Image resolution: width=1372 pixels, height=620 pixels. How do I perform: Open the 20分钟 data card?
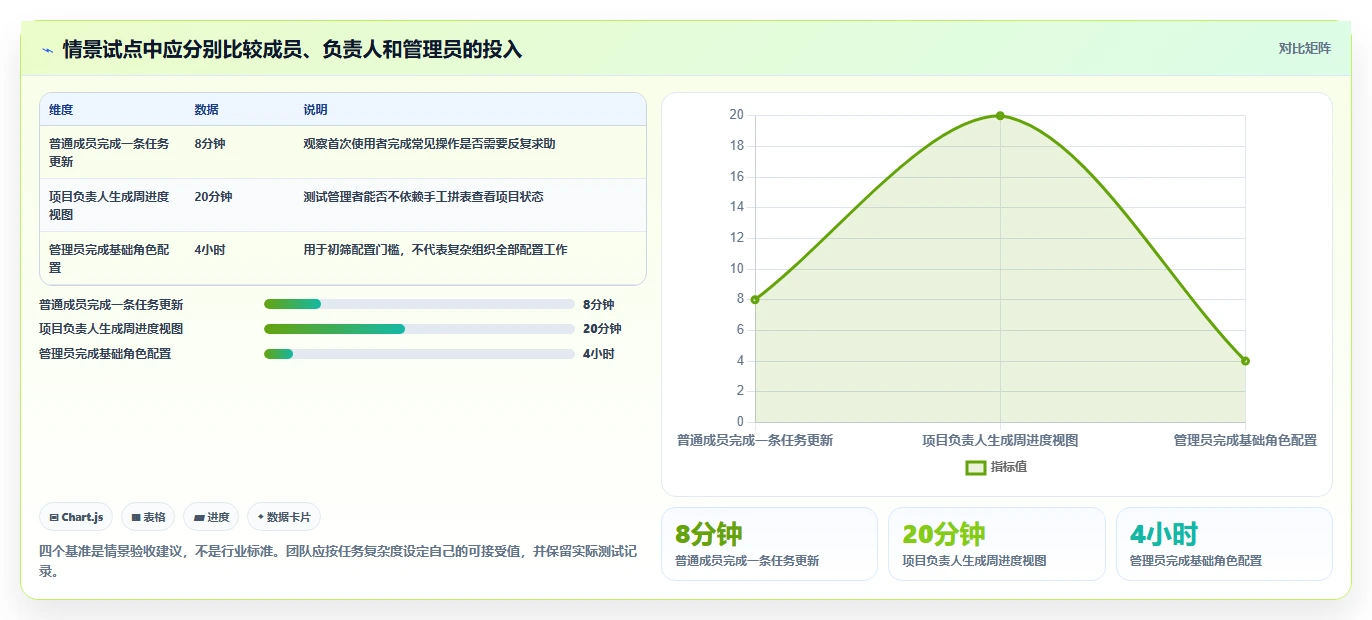[997, 544]
